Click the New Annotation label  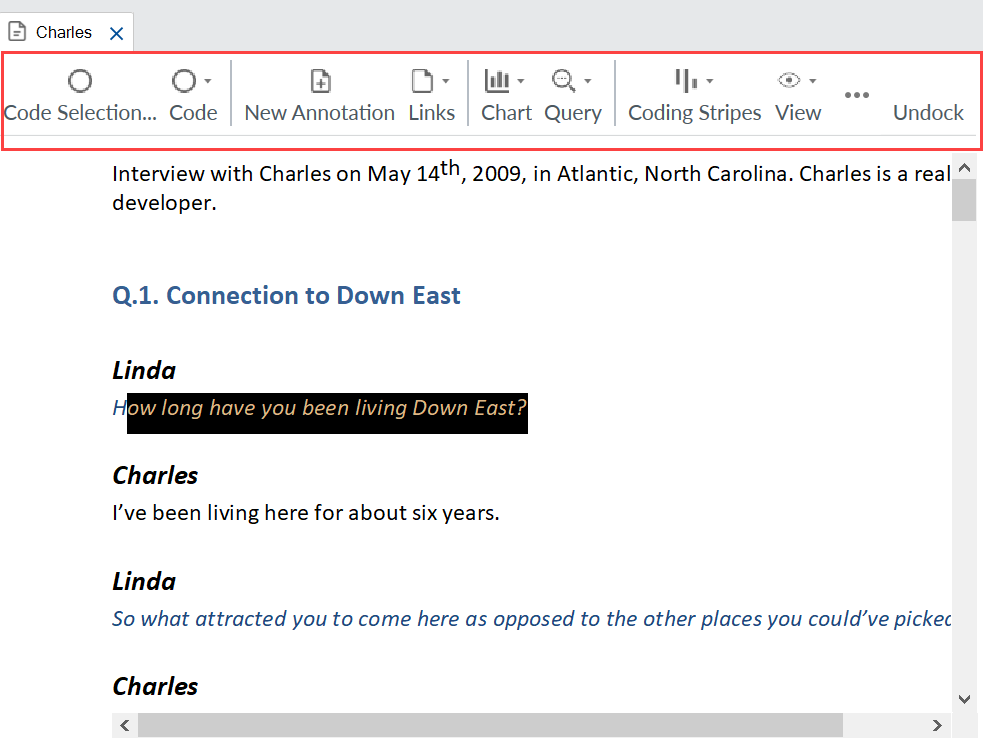pos(320,113)
